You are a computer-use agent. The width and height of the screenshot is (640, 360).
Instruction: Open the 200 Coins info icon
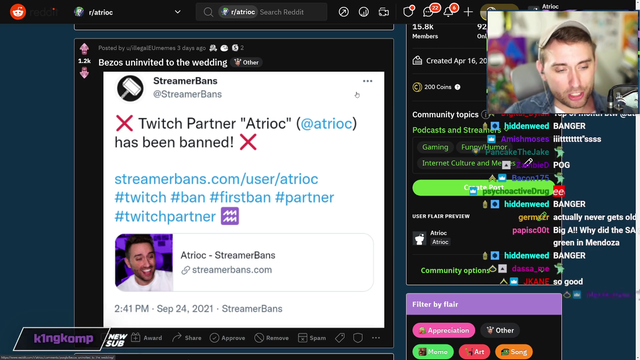coord(458,87)
